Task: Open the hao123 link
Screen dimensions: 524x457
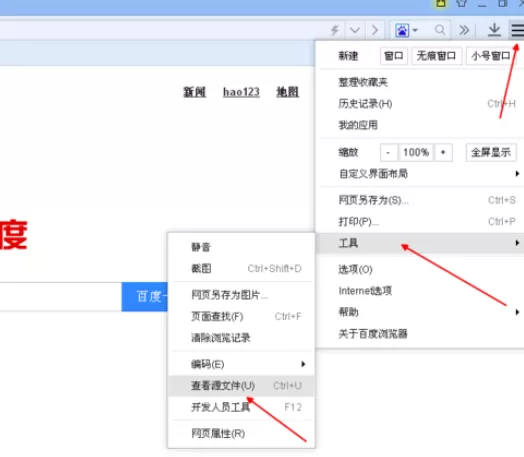Action: pos(241,92)
